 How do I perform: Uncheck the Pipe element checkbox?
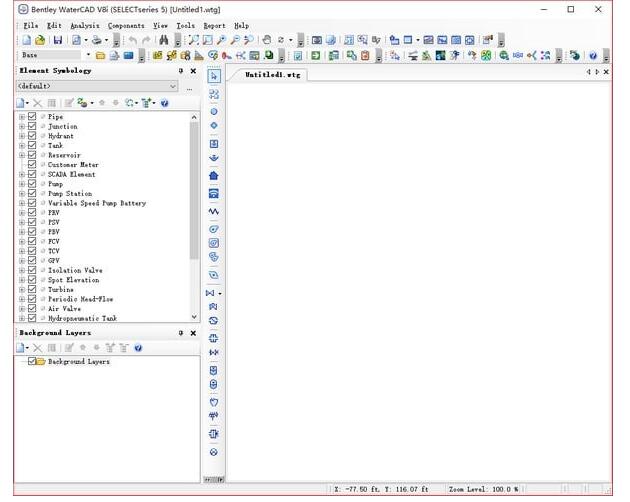[32, 117]
